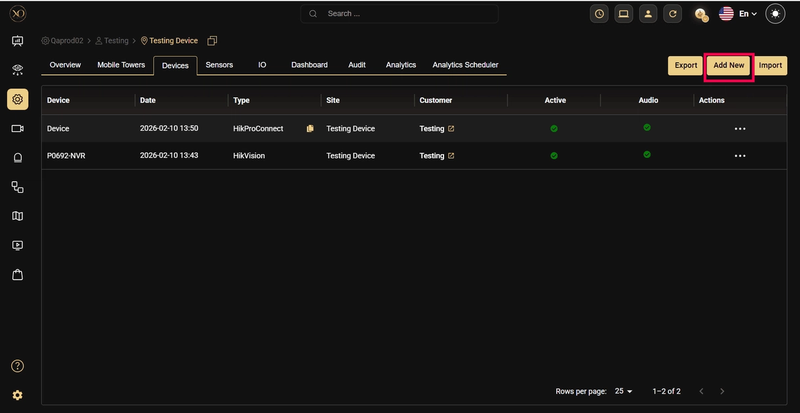800x413 pixels.
Task: Open the connected squares workflow sidebar icon
Action: point(17,187)
